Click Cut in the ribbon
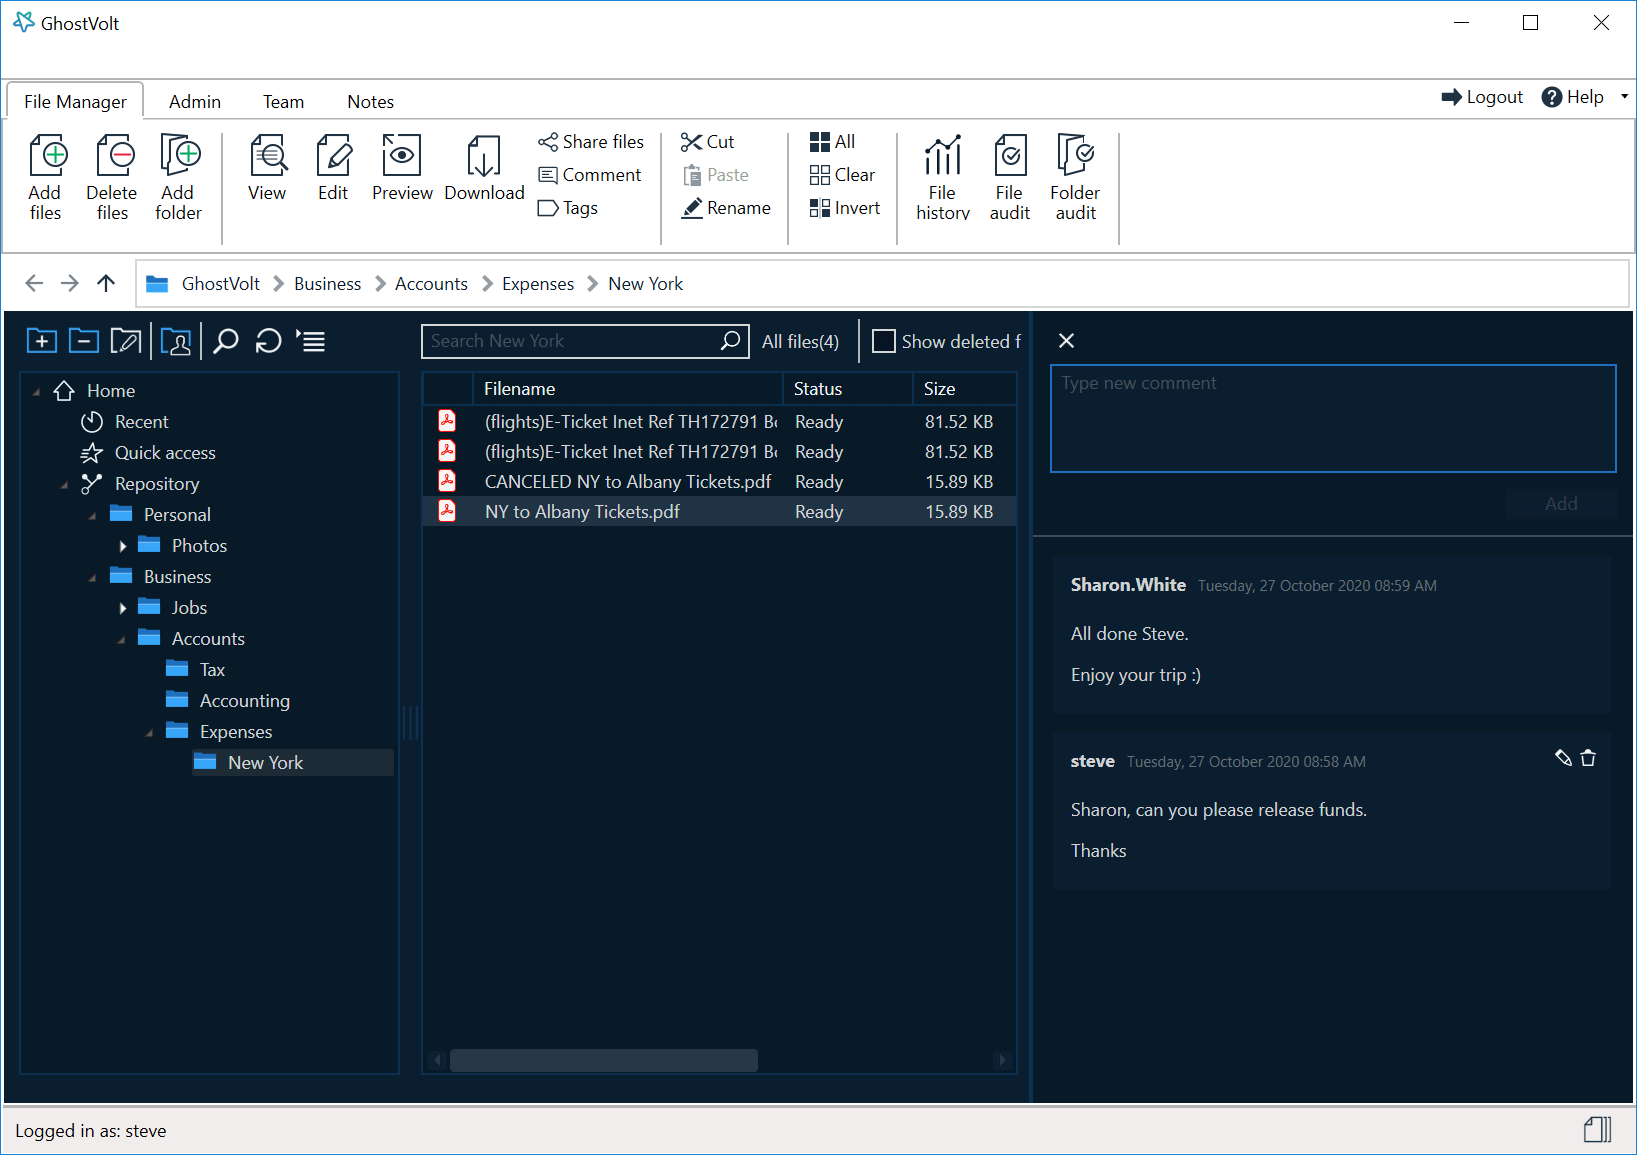The height and width of the screenshot is (1155, 1637). [708, 142]
